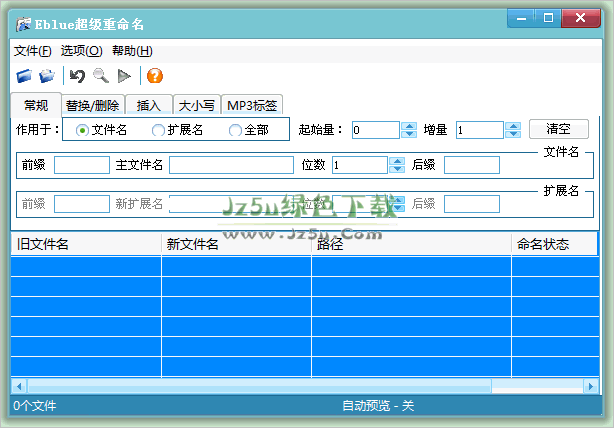Click the 新文件名 column header
The height and width of the screenshot is (428, 614).
(x=236, y=244)
